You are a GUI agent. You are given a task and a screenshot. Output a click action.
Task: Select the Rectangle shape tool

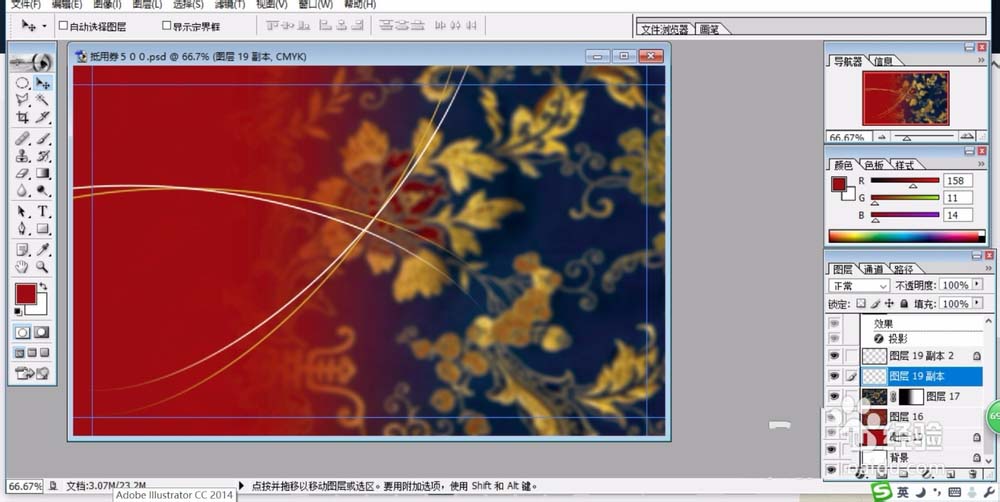pos(43,228)
